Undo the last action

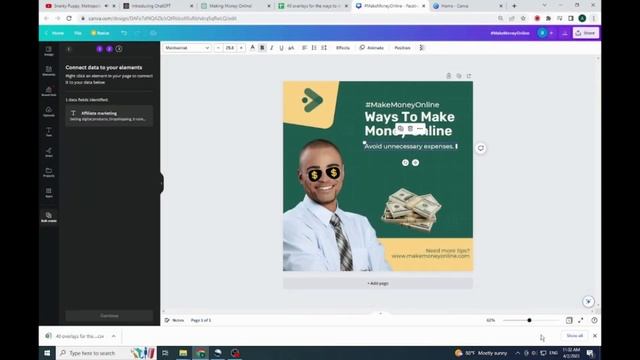pyautogui.click(x=124, y=33)
